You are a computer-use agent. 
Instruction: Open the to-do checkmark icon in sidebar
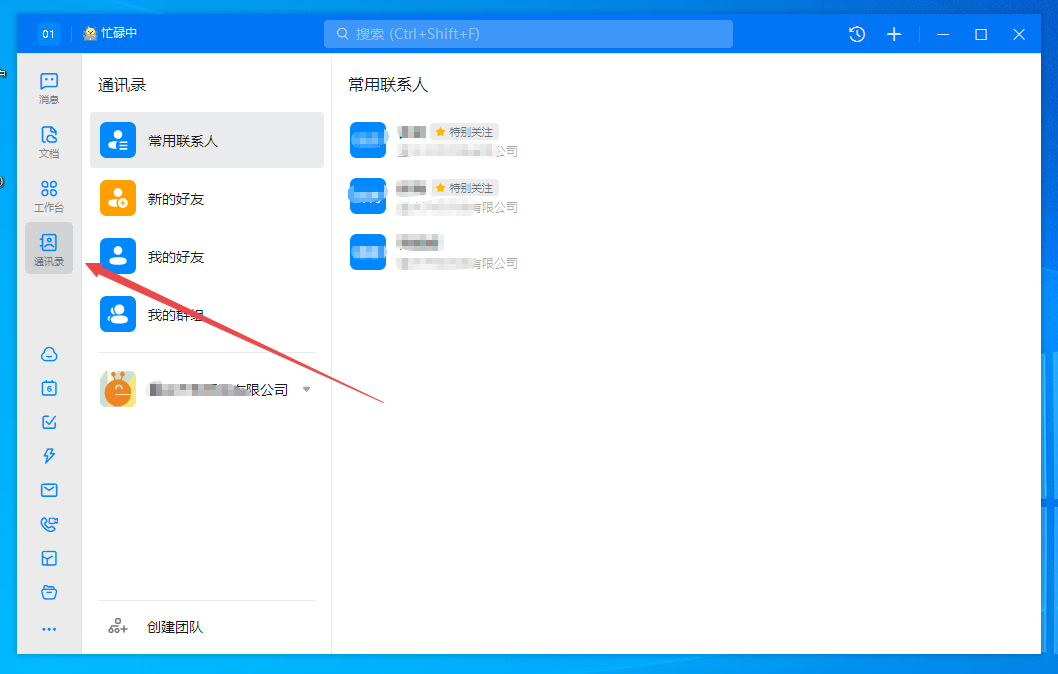pyautogui.click(x=49, y=422)
